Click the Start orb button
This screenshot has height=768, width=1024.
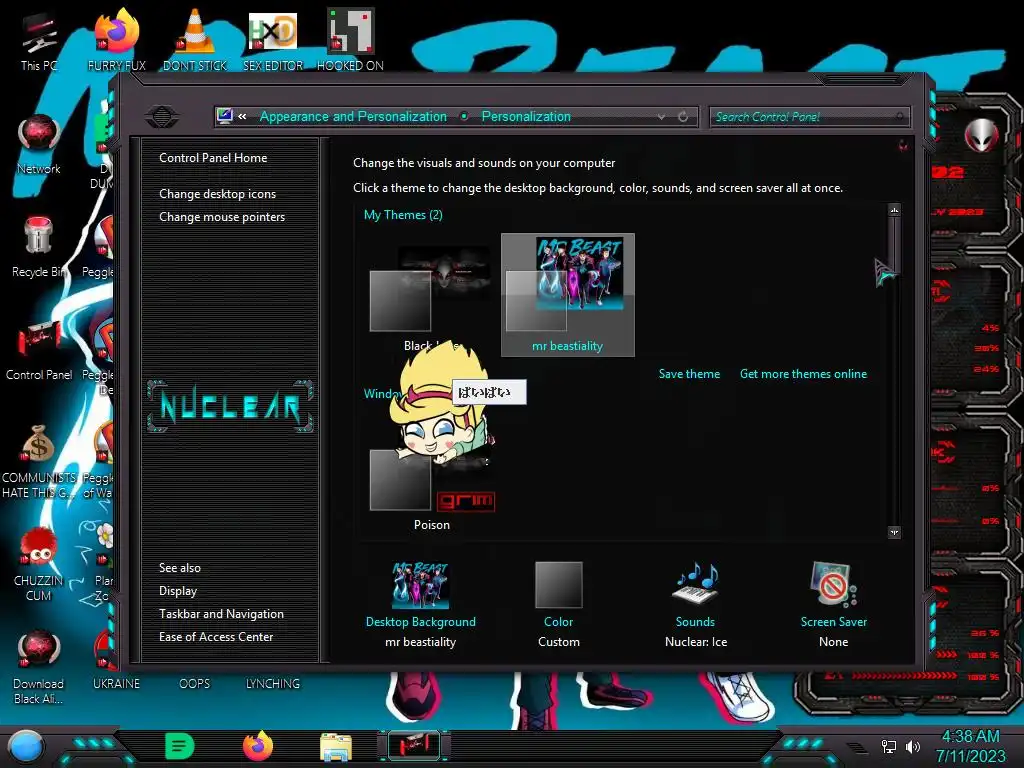26,746
